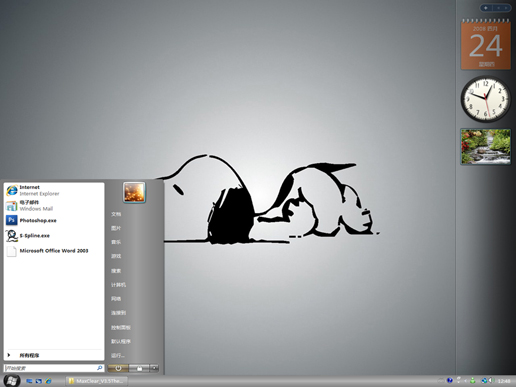Viewport: 516px width, 387px height.
Task: Open 计算机 in the Start menu
Action: click(x=118, y=285)
